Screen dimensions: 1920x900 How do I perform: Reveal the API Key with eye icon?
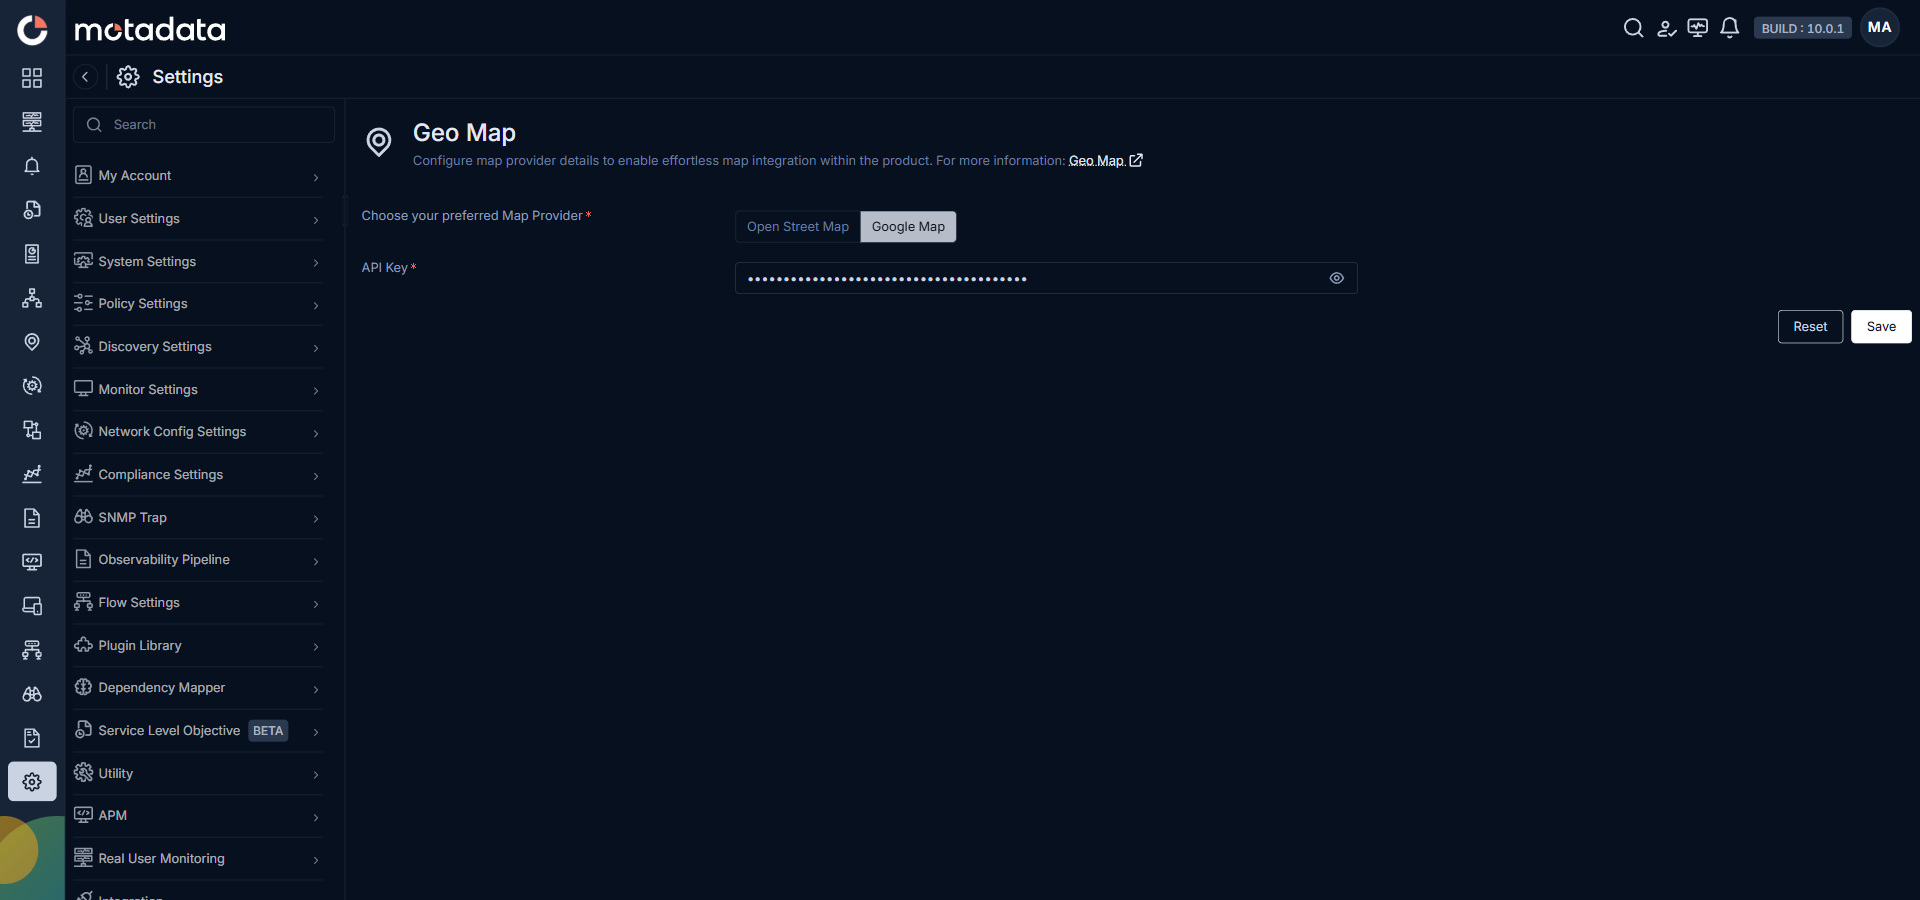(x=1336, y=278)
